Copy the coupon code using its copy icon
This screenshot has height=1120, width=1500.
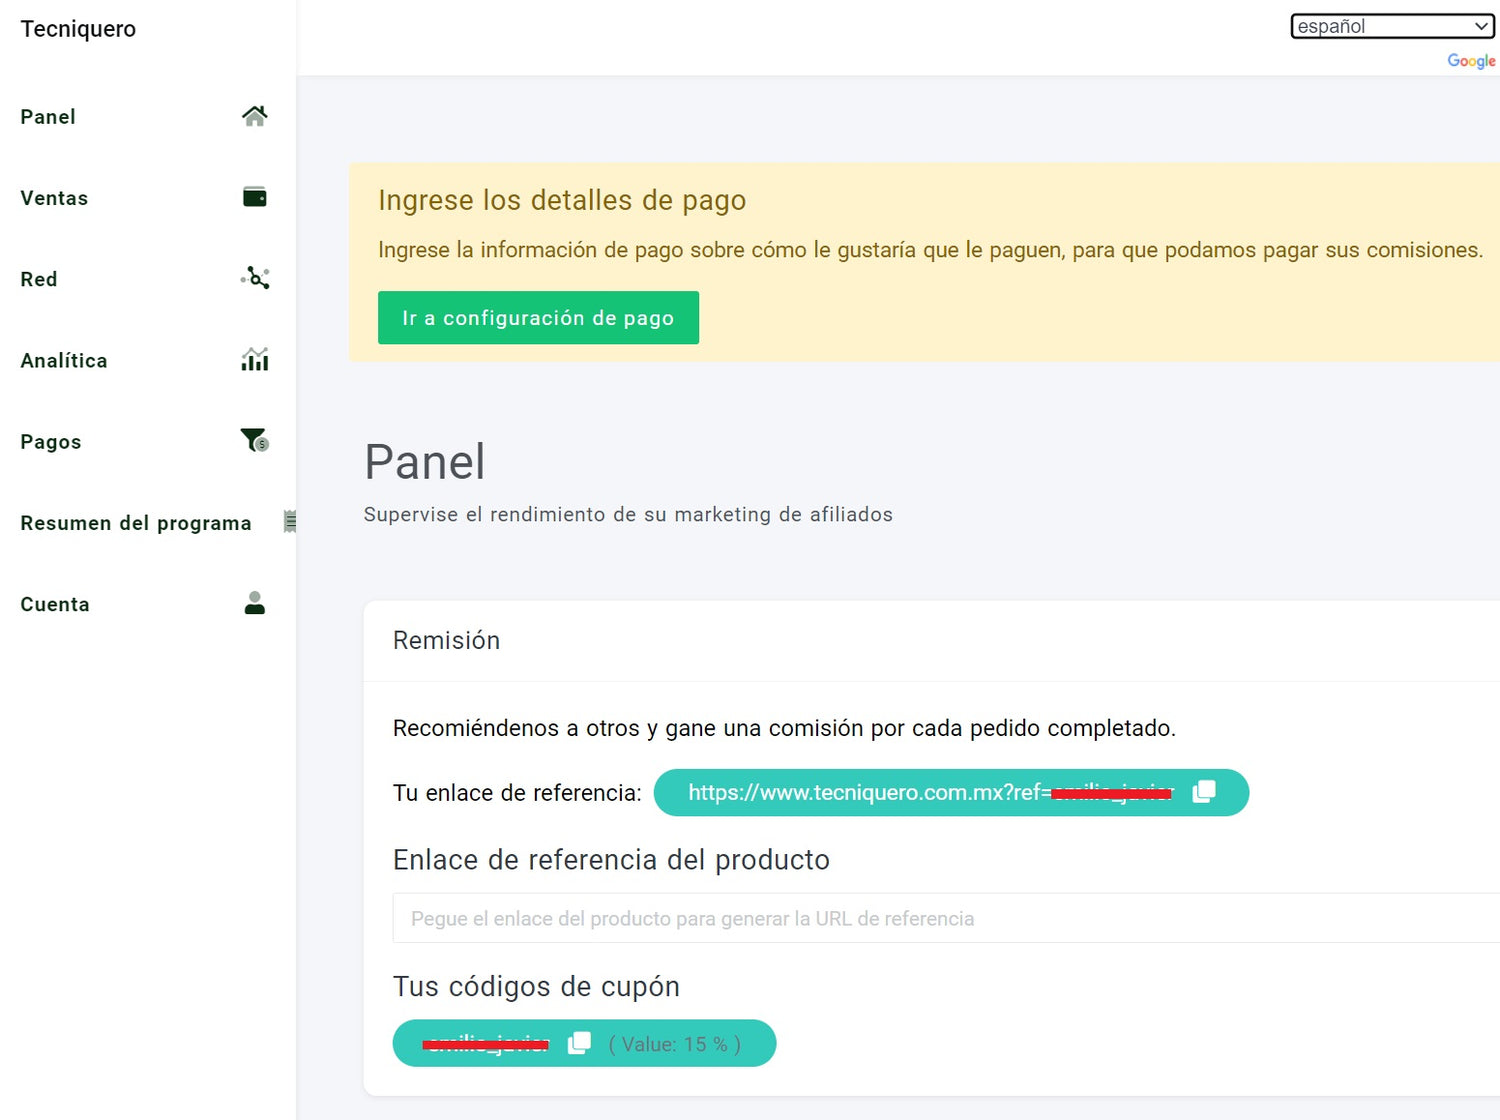(x=579, y=1043)
